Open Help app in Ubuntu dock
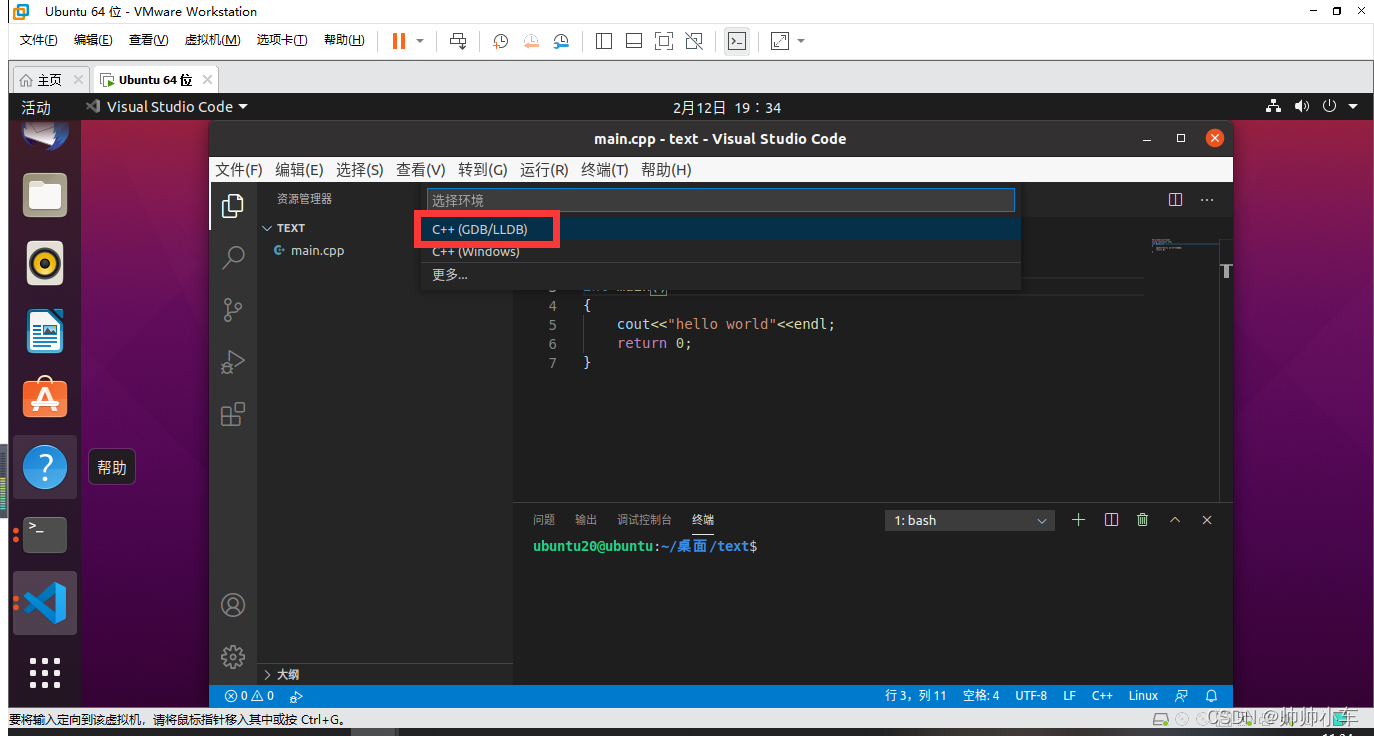This screenshot has height=736, width=1374. pos(45,467)
